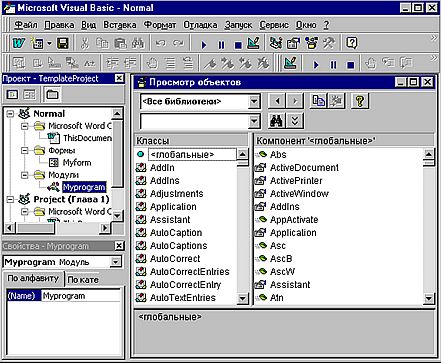Collapse the Normal project node
This screenshot has width=441, height=364.
tap(10, 114)
